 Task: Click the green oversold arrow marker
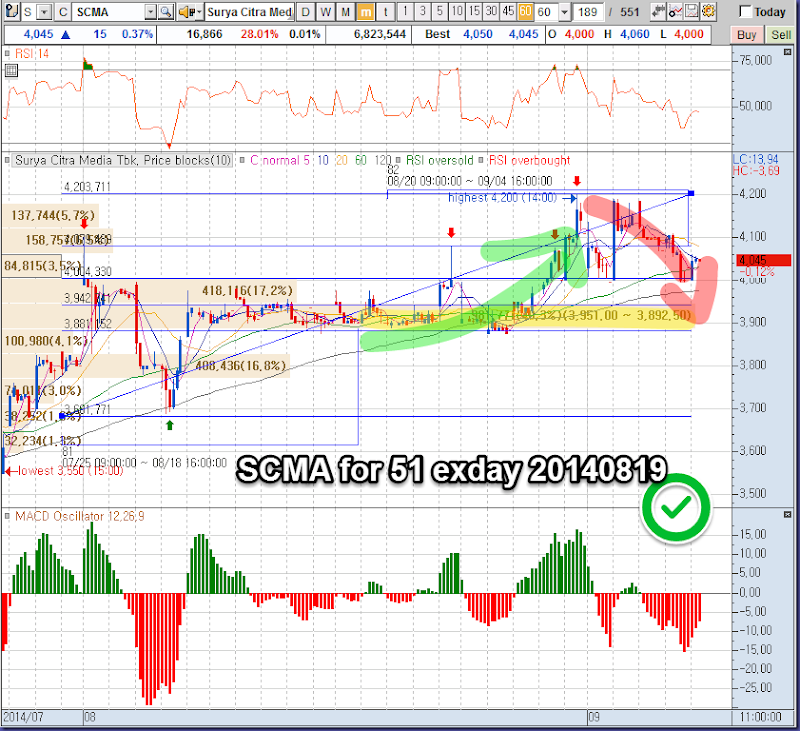pos(170,425)
